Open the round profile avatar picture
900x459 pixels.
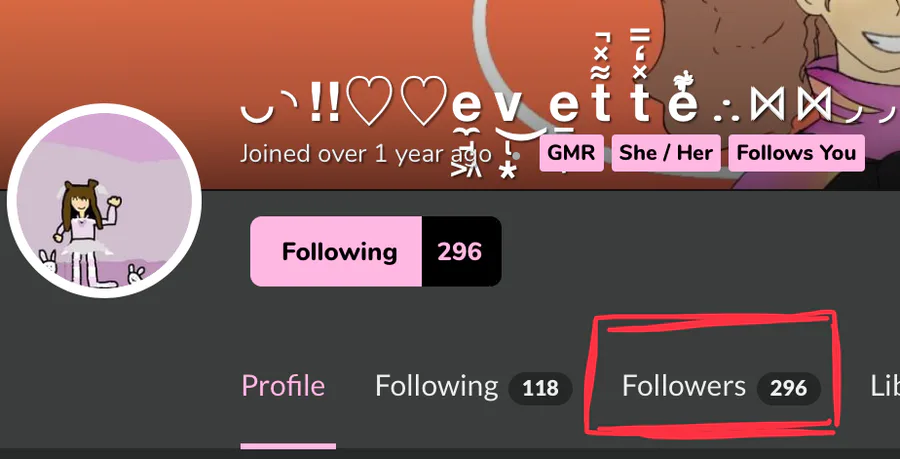pyautogui.click(x=104, y=200)
